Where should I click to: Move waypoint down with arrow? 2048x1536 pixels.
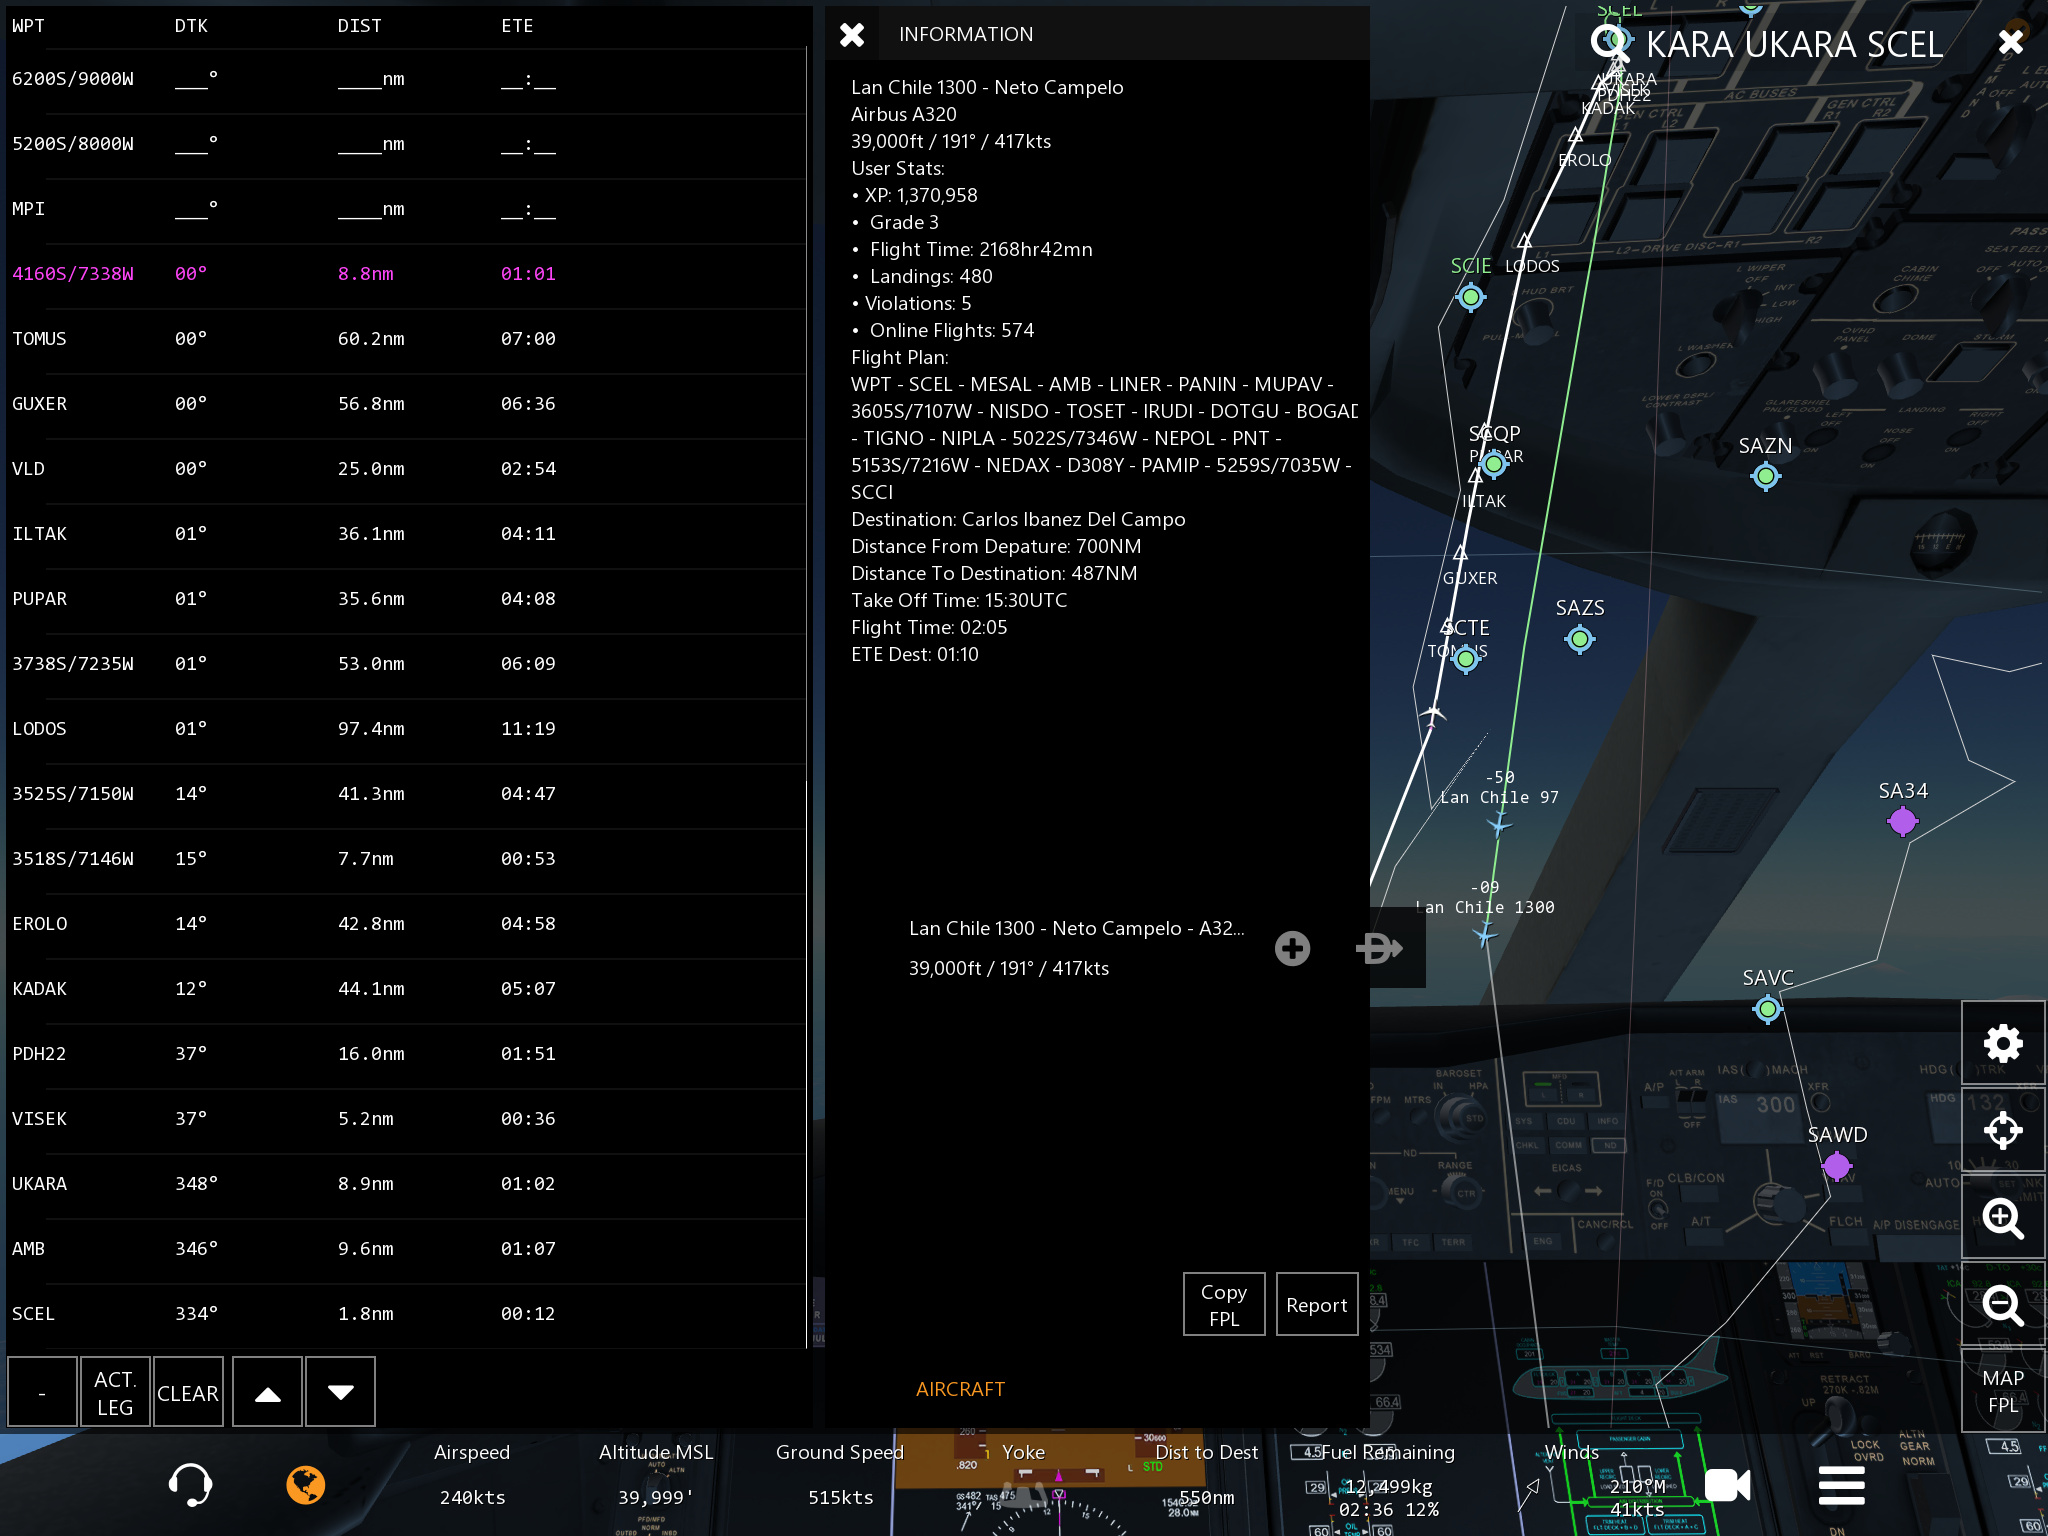coord(340,1392)
